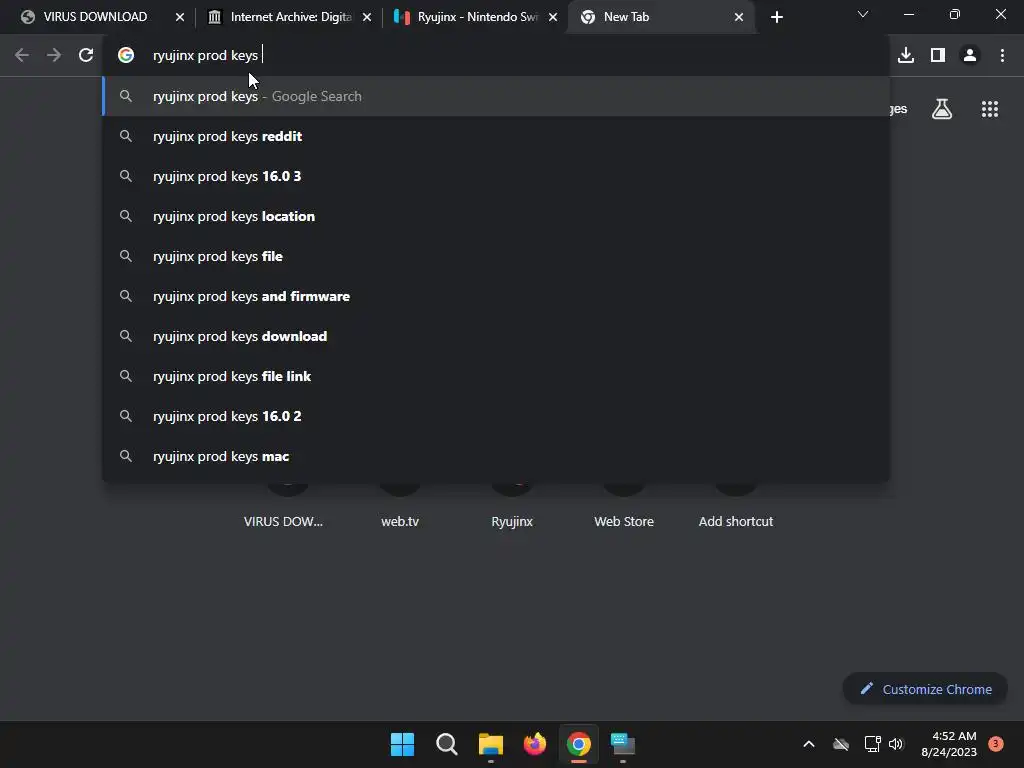The image size is (1024, 768).
Task: Switch to the VIRUS DOWNLOAD tab
Action: pyautogui.click(x=95, y=17)
